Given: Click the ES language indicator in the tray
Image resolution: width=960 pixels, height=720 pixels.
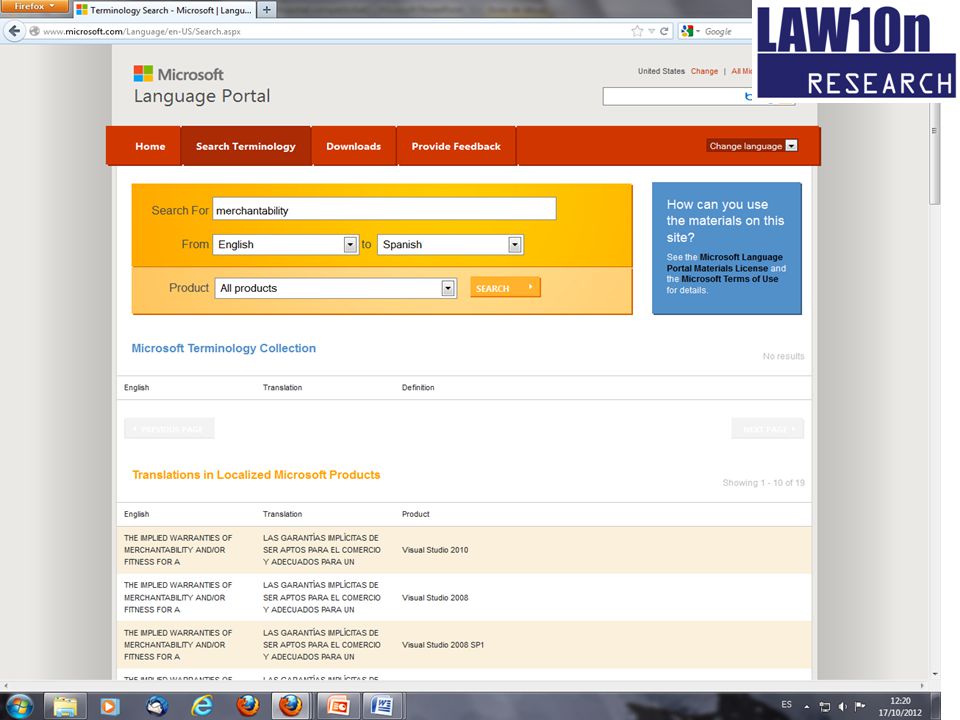Looking at the screenshot, I should point(787,705).
